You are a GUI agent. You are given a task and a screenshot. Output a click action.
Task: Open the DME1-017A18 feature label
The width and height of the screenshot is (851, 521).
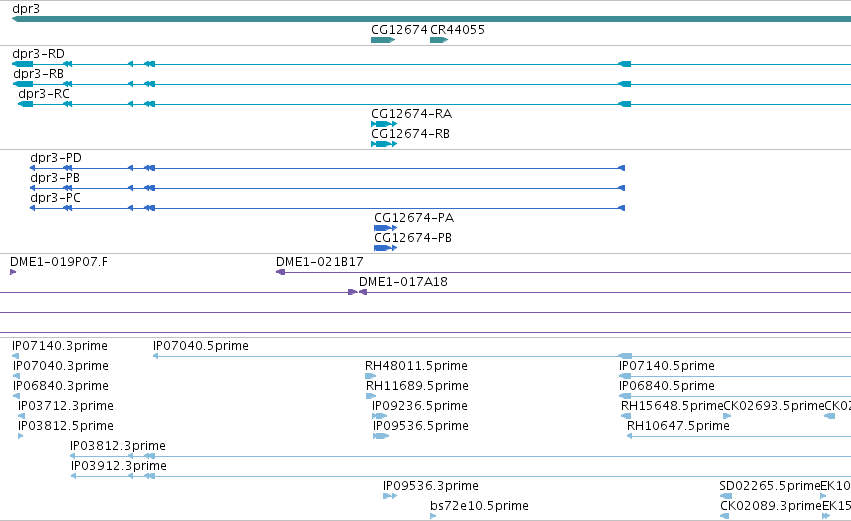[403, 282]
